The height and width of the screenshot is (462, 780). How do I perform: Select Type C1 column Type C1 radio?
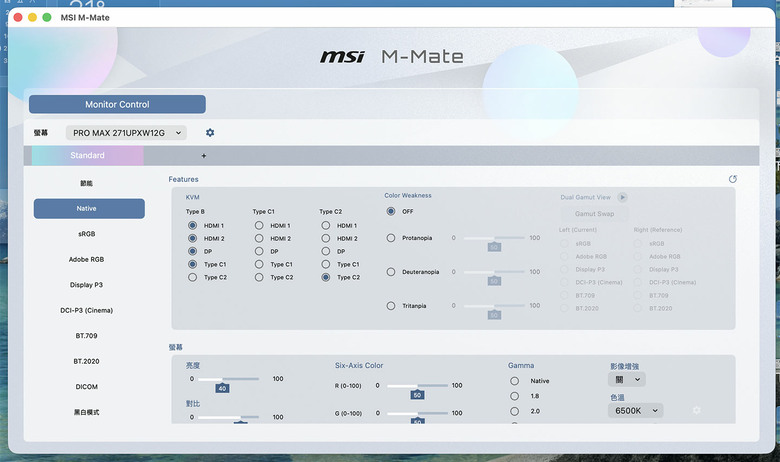point(259,264)
